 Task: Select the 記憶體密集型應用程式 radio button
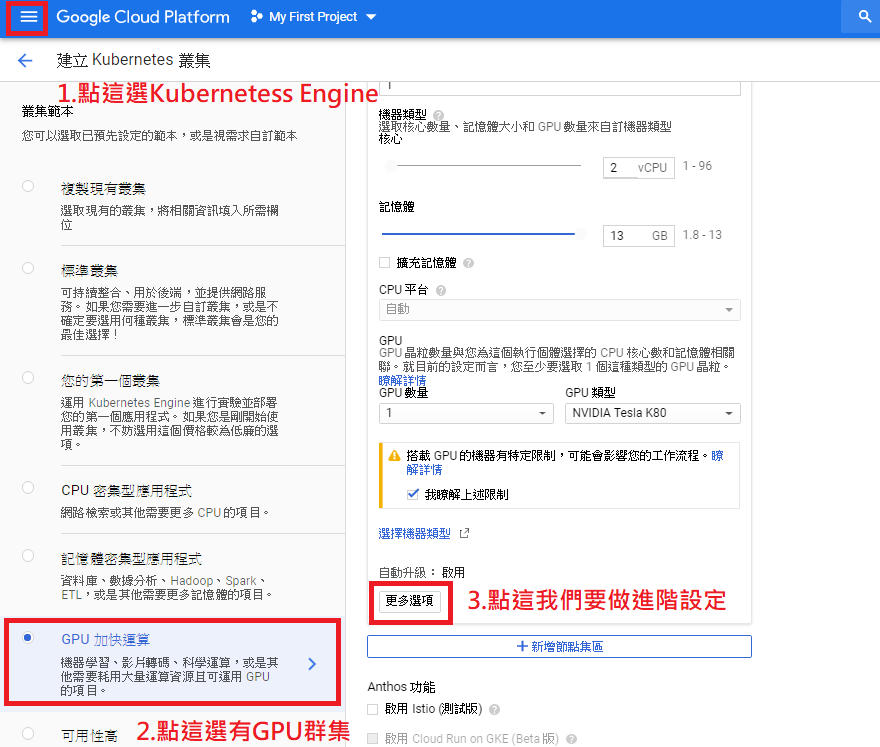28,556
